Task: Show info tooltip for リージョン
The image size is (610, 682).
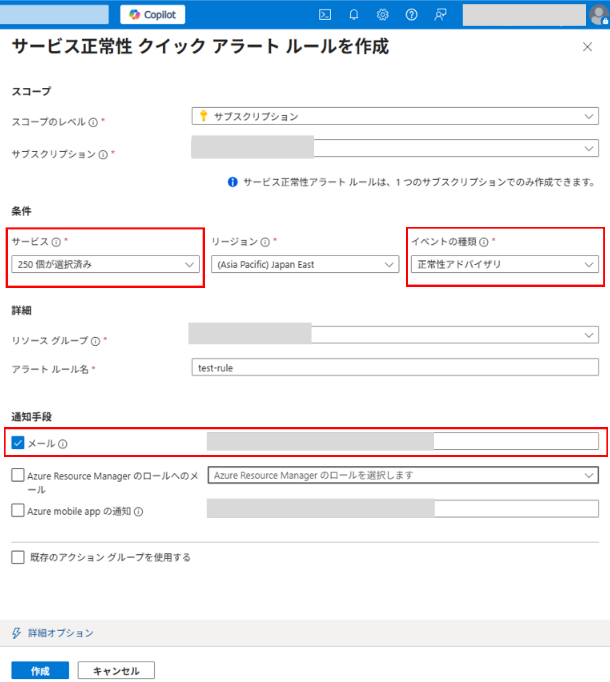Action: (265, 242)
